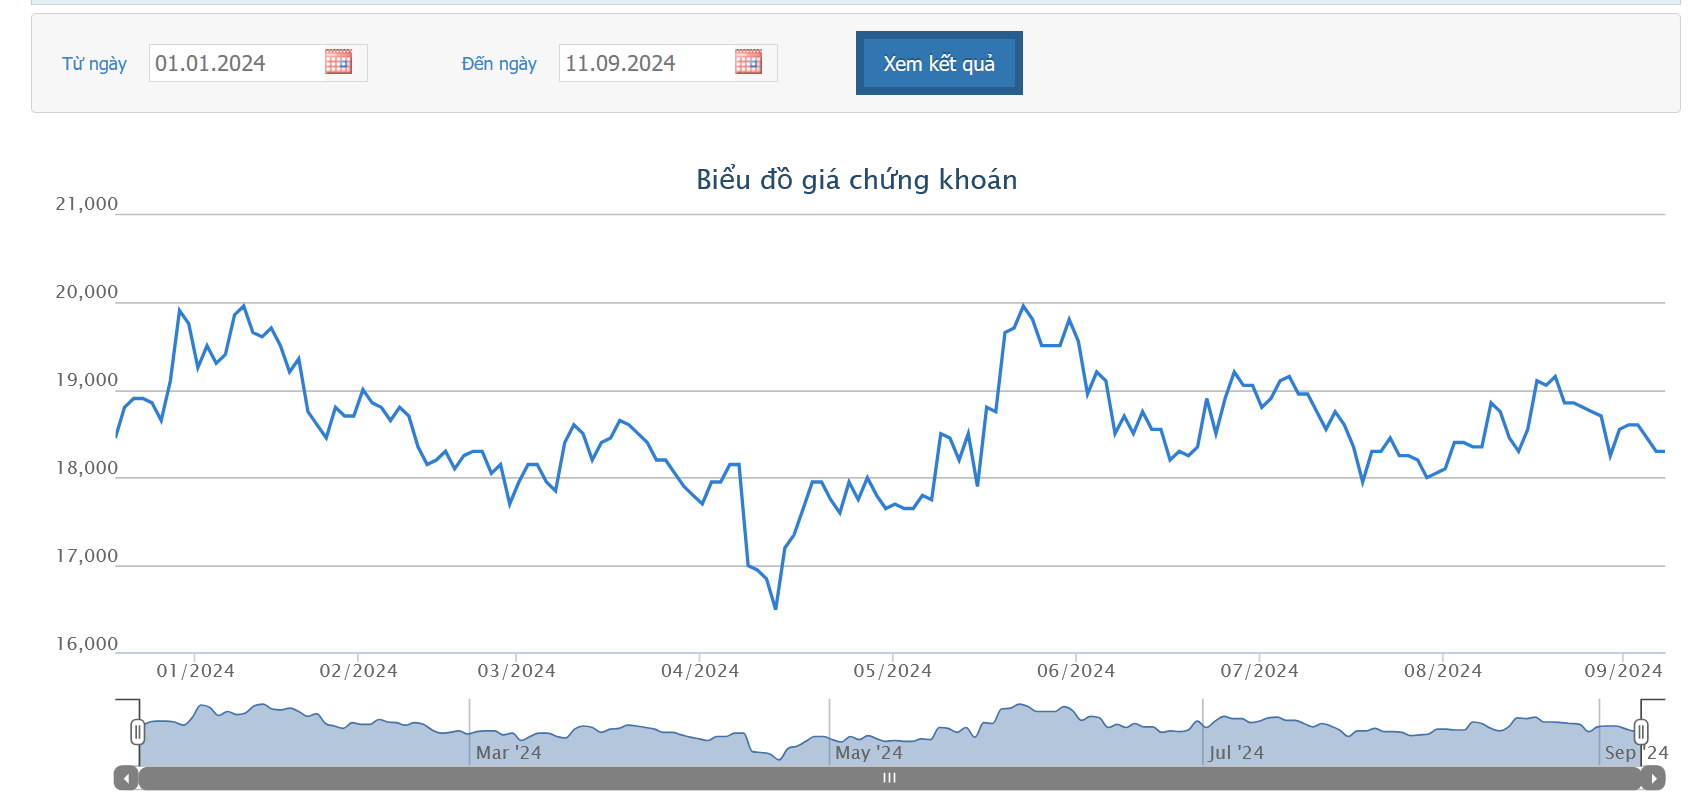Screen dimensions: 1707x812
Task: Click the 03/2024 x-axis label
Action: 516,671
